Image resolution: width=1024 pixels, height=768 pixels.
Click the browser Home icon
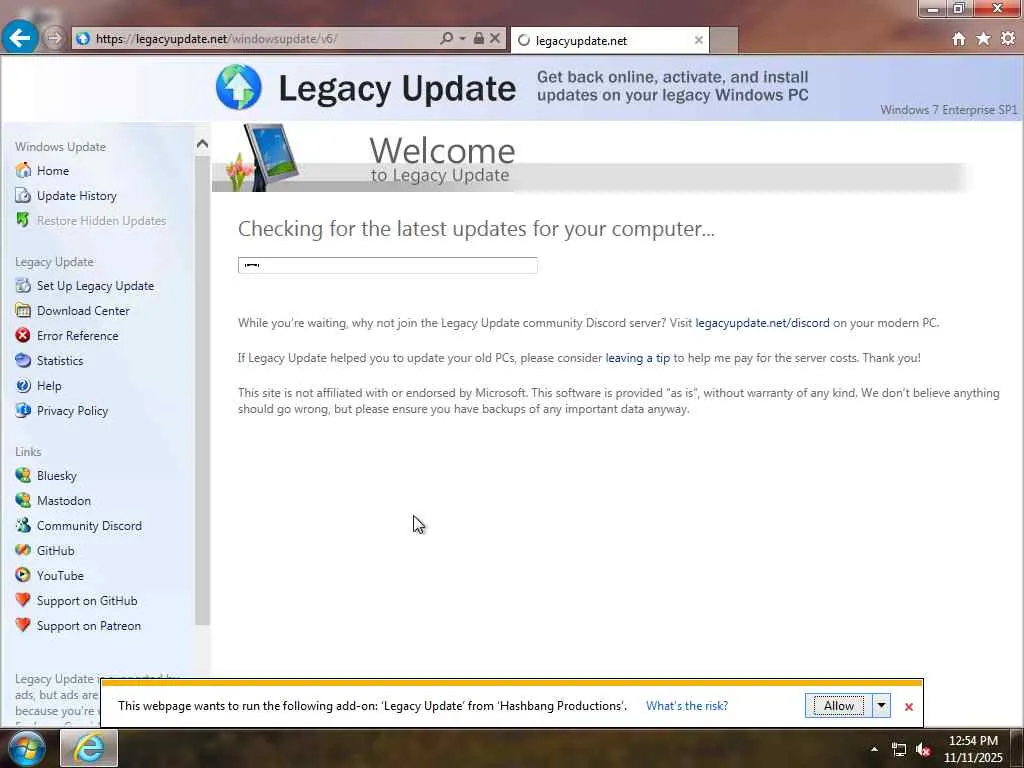959,39
